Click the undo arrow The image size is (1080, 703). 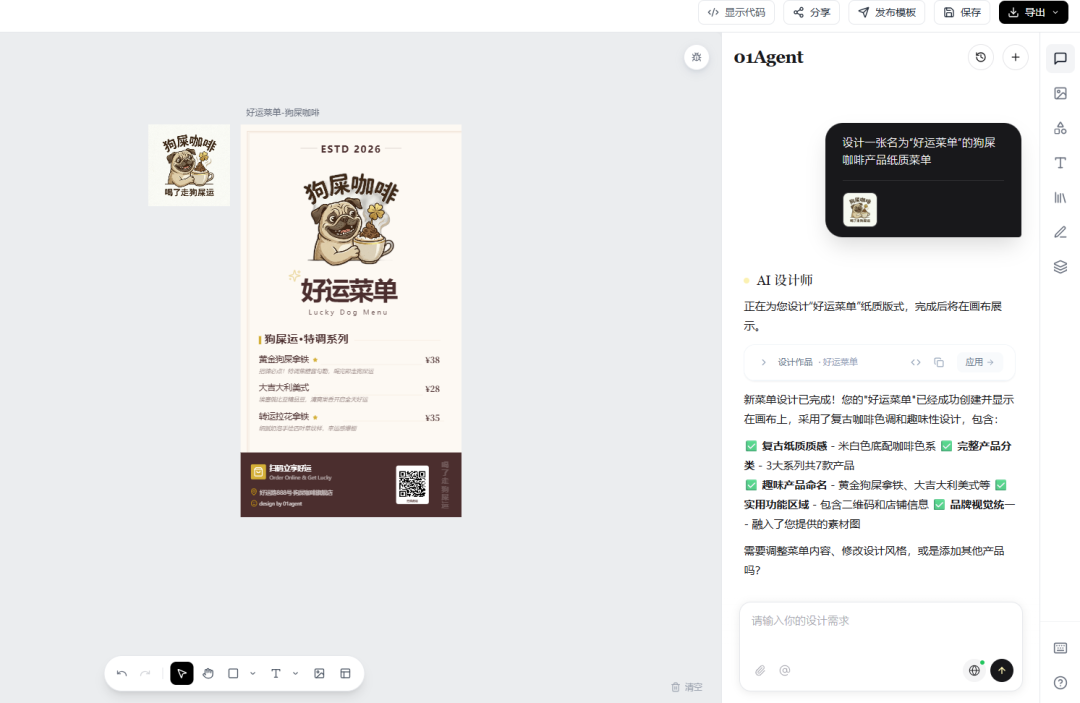pyautogui.click(x=122, y=673)
